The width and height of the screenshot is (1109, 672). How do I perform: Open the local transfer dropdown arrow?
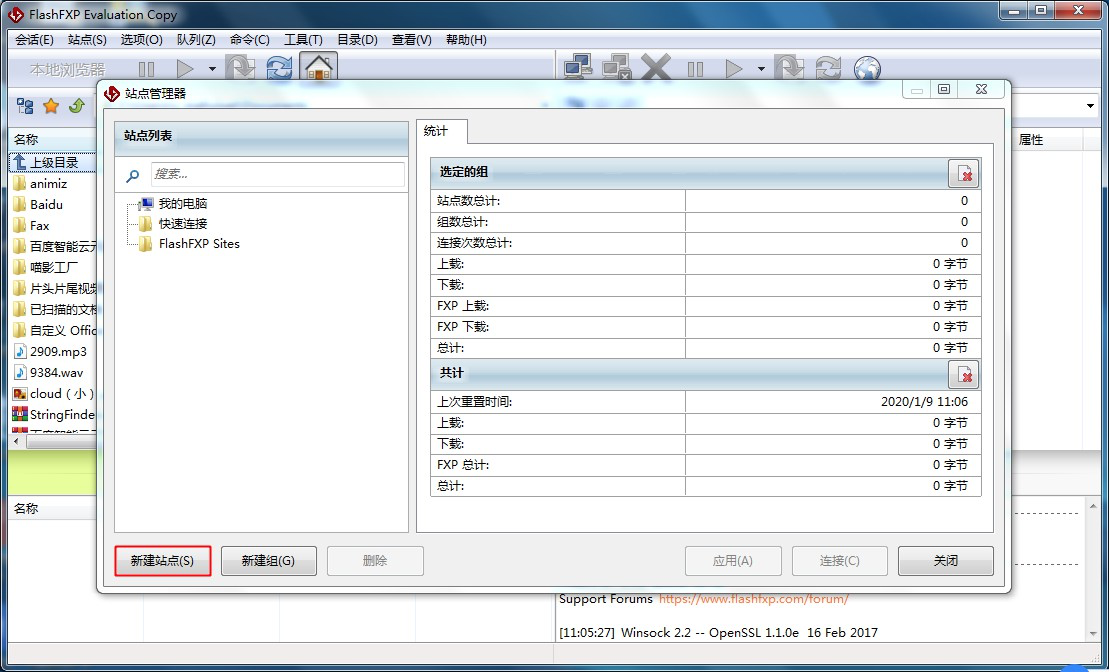point(212,69)
